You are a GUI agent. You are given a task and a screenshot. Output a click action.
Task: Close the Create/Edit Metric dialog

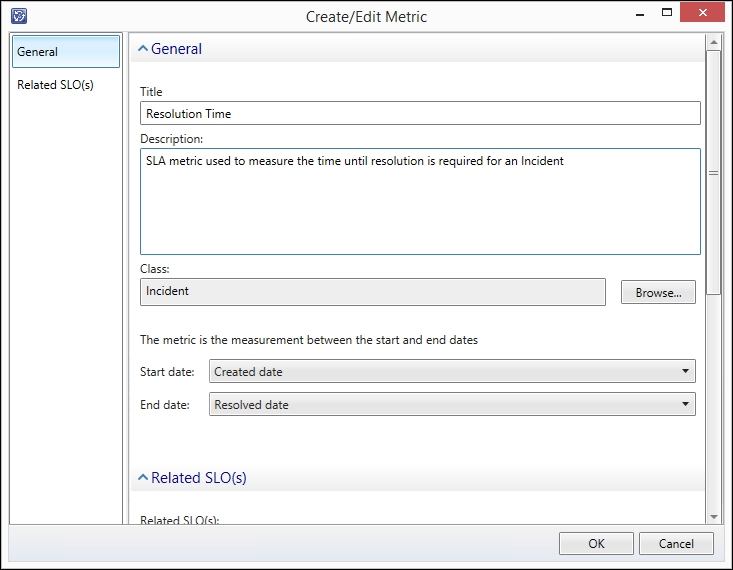(703, 13)
